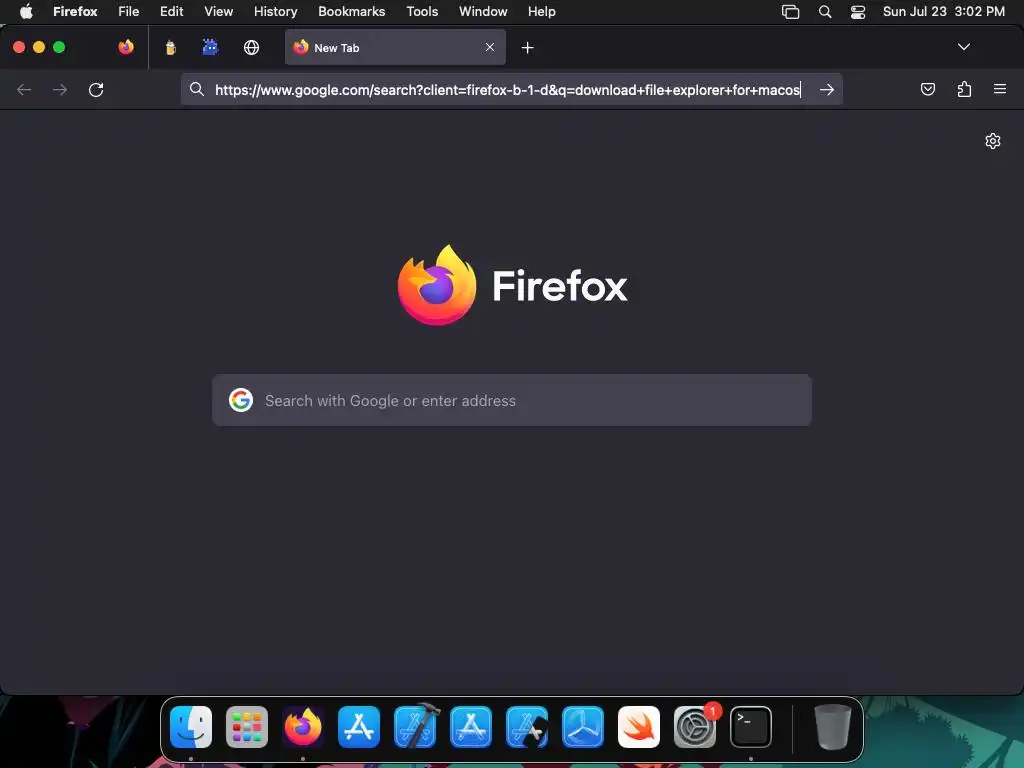Open Save to Pocket

coord(928,89)
